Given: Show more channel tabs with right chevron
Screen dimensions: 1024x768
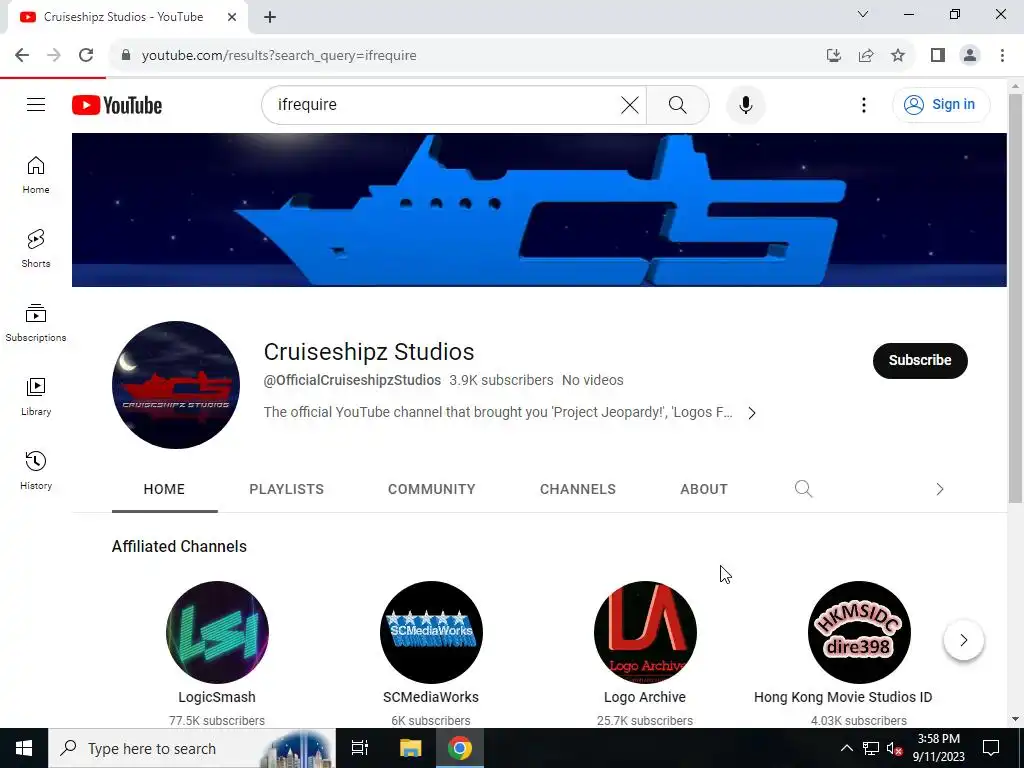Looking at the screenshot, I should pos(939,488).
